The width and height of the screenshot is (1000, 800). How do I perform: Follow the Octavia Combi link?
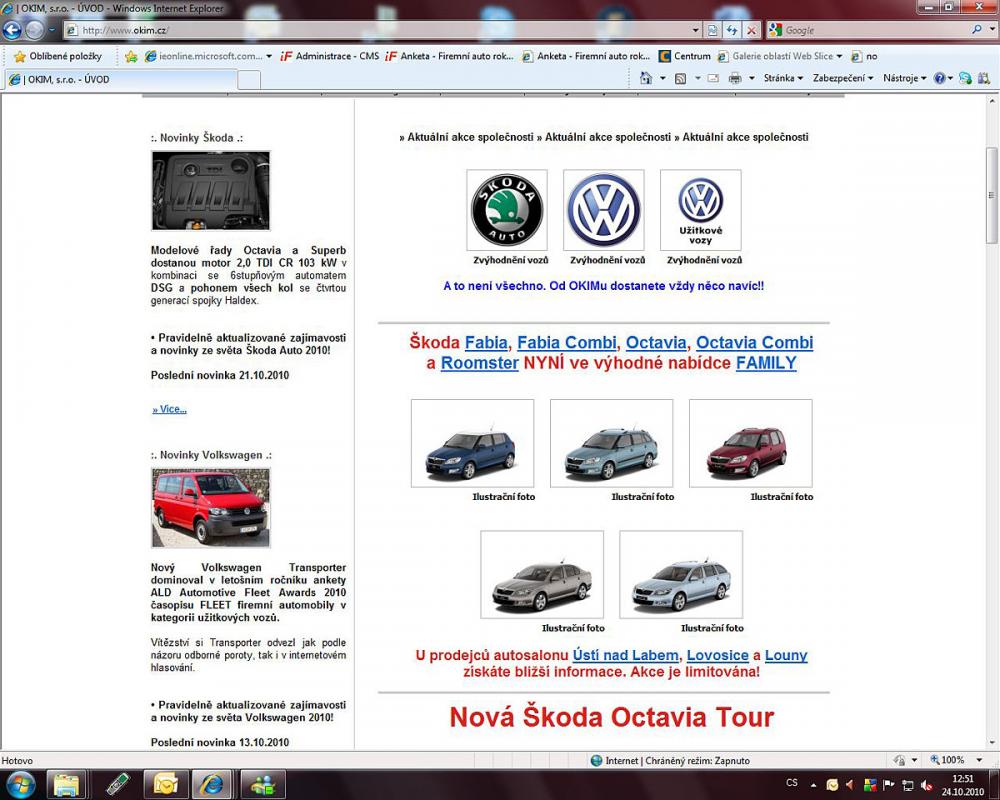pos(754,343)
